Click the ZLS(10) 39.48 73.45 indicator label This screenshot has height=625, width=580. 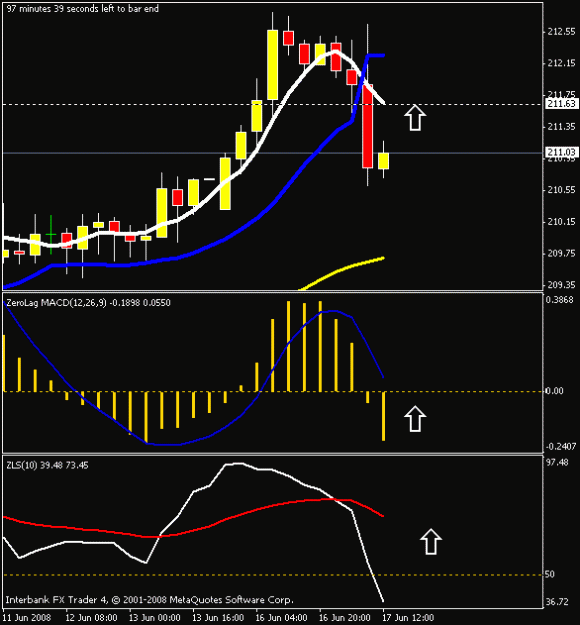pyautogui.click(x=47, y=465)
